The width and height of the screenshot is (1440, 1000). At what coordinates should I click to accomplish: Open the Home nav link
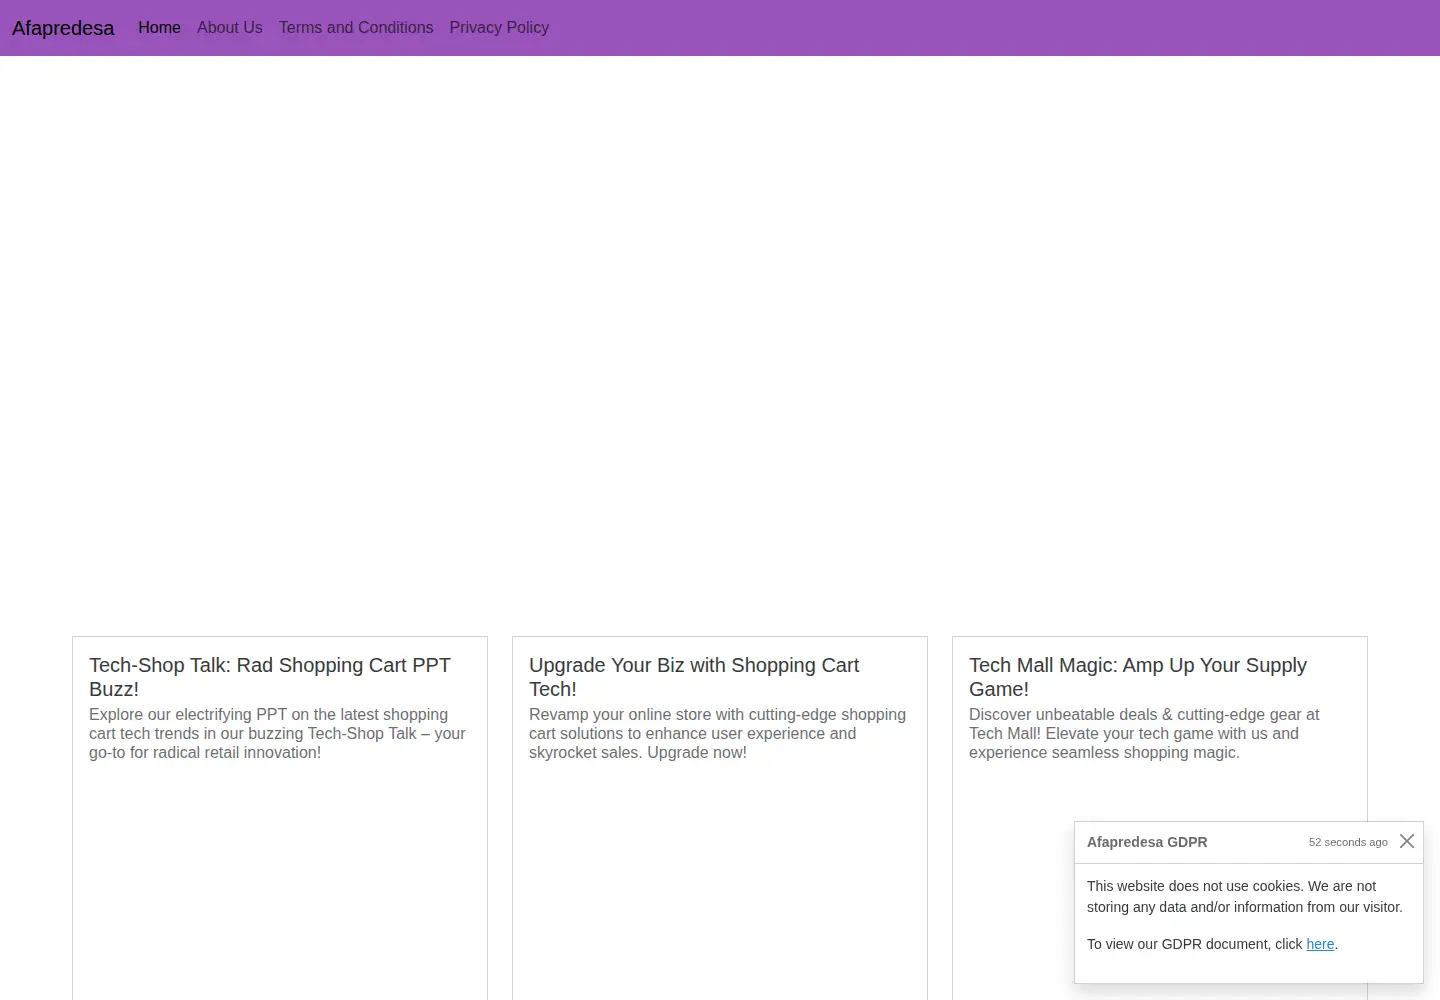click(x=159, y=28)
